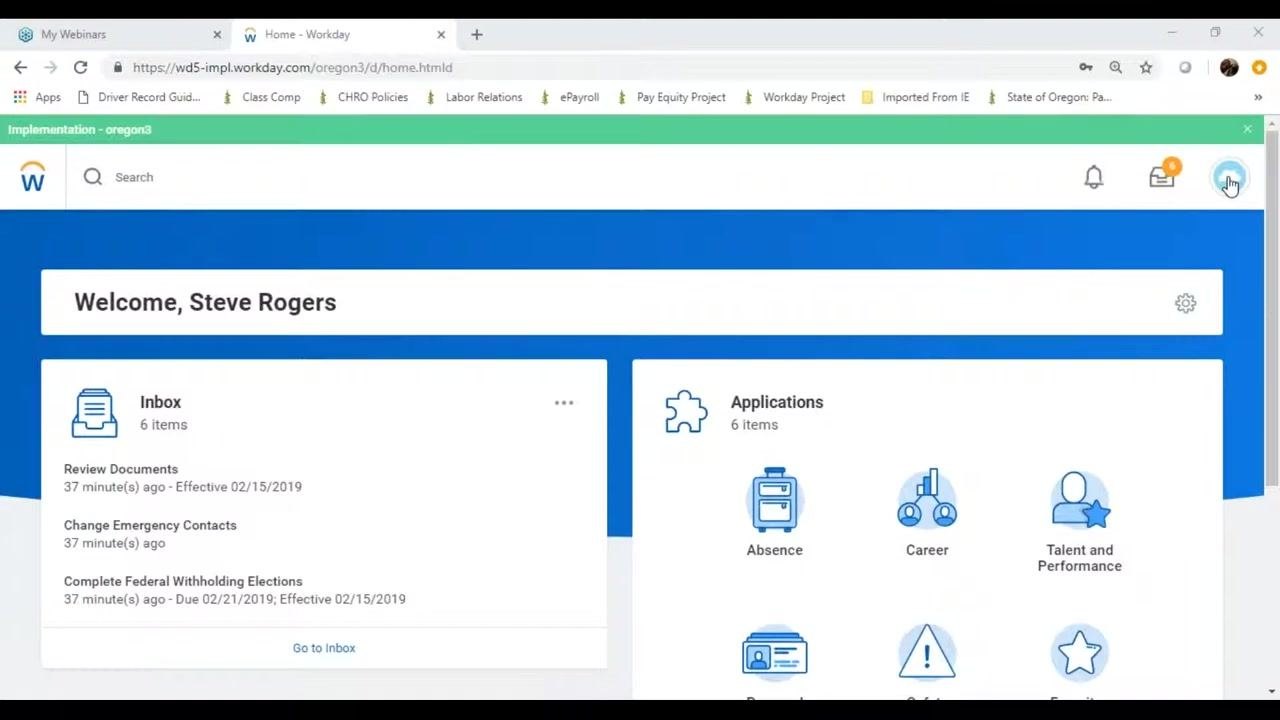Click the browser address bar URL
1280x720 pixels.
pos(292,67)
